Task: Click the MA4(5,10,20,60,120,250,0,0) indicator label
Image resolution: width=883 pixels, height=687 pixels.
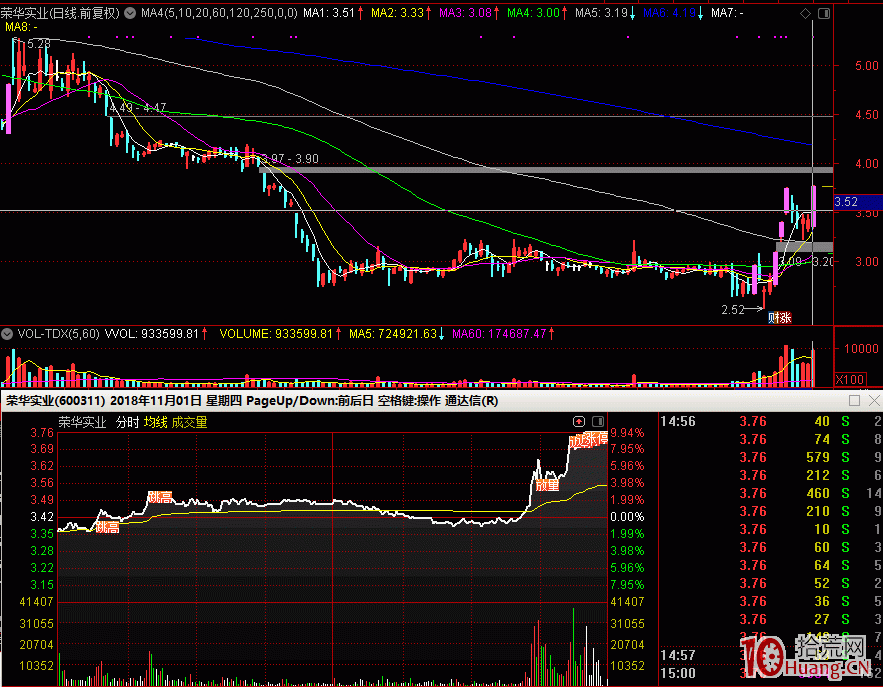Action: tap(219, 13)
